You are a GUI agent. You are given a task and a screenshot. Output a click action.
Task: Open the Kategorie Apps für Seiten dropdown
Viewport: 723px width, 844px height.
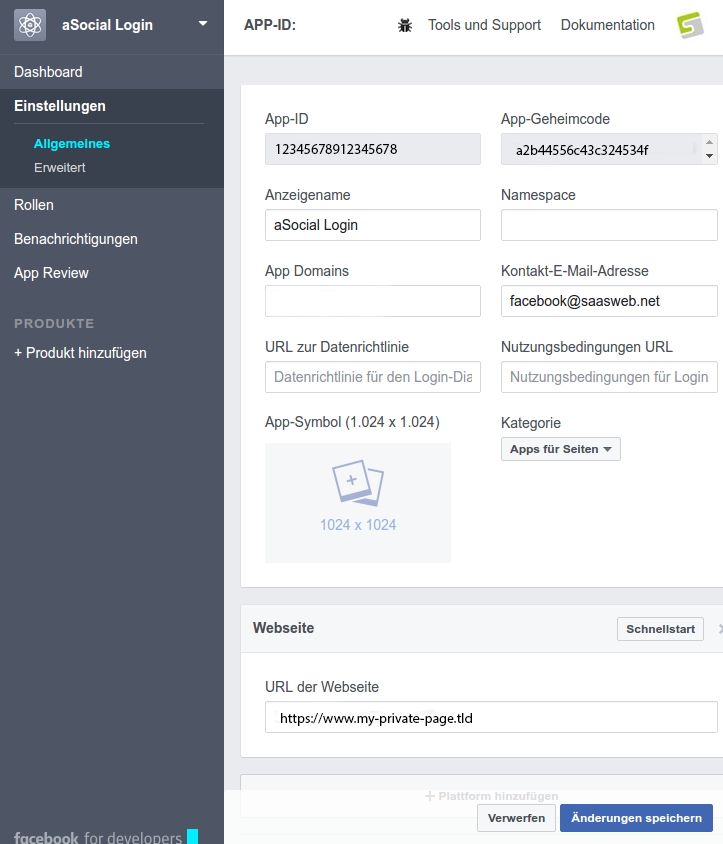coord(560,449)
